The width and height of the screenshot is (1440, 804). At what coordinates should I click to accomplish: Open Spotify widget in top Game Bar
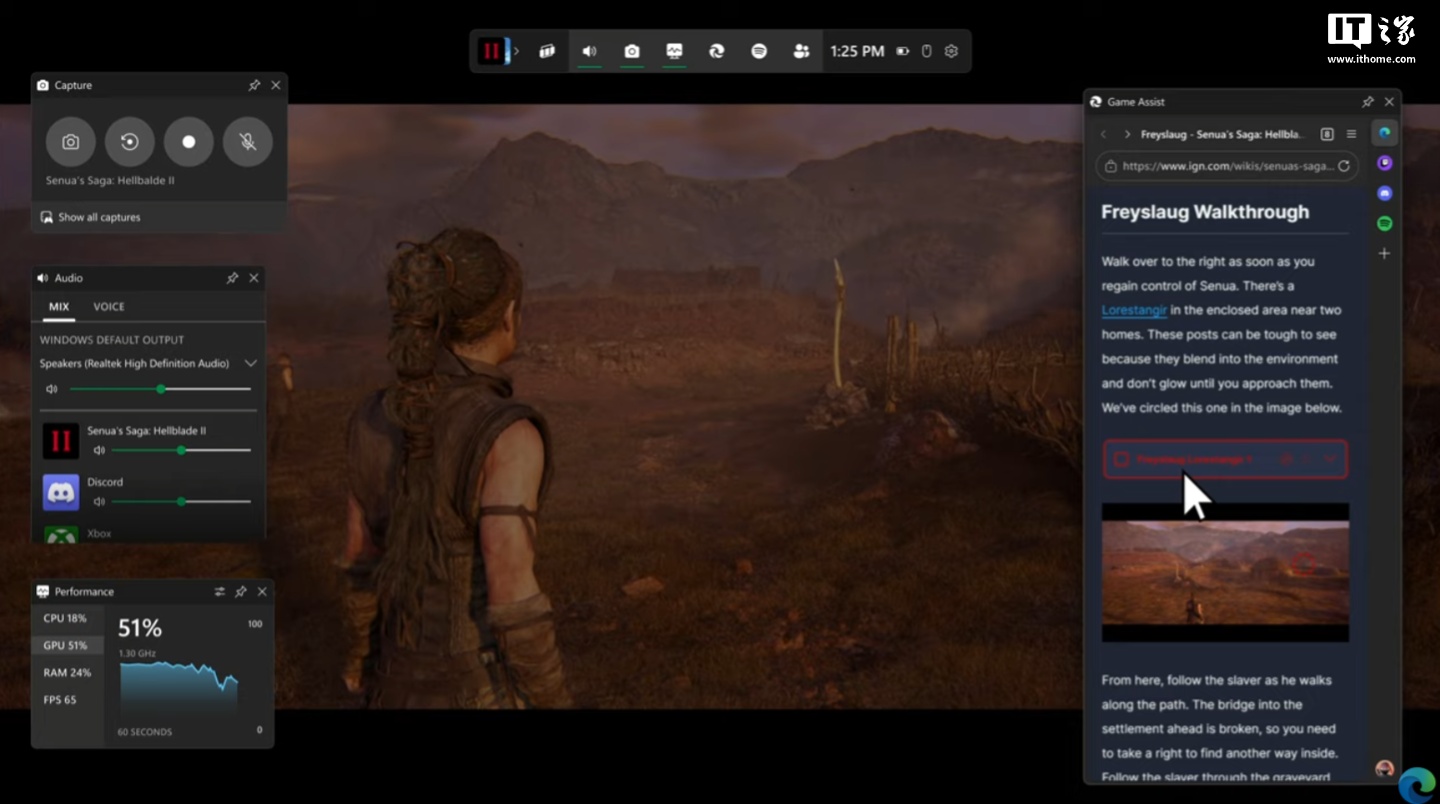759,51
